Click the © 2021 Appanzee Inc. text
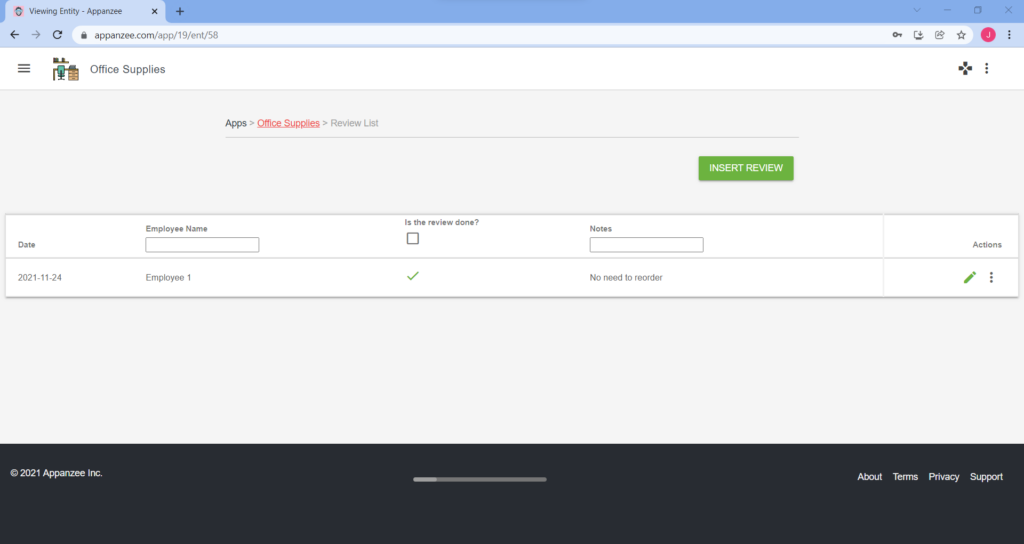 [x=57, y=473]
